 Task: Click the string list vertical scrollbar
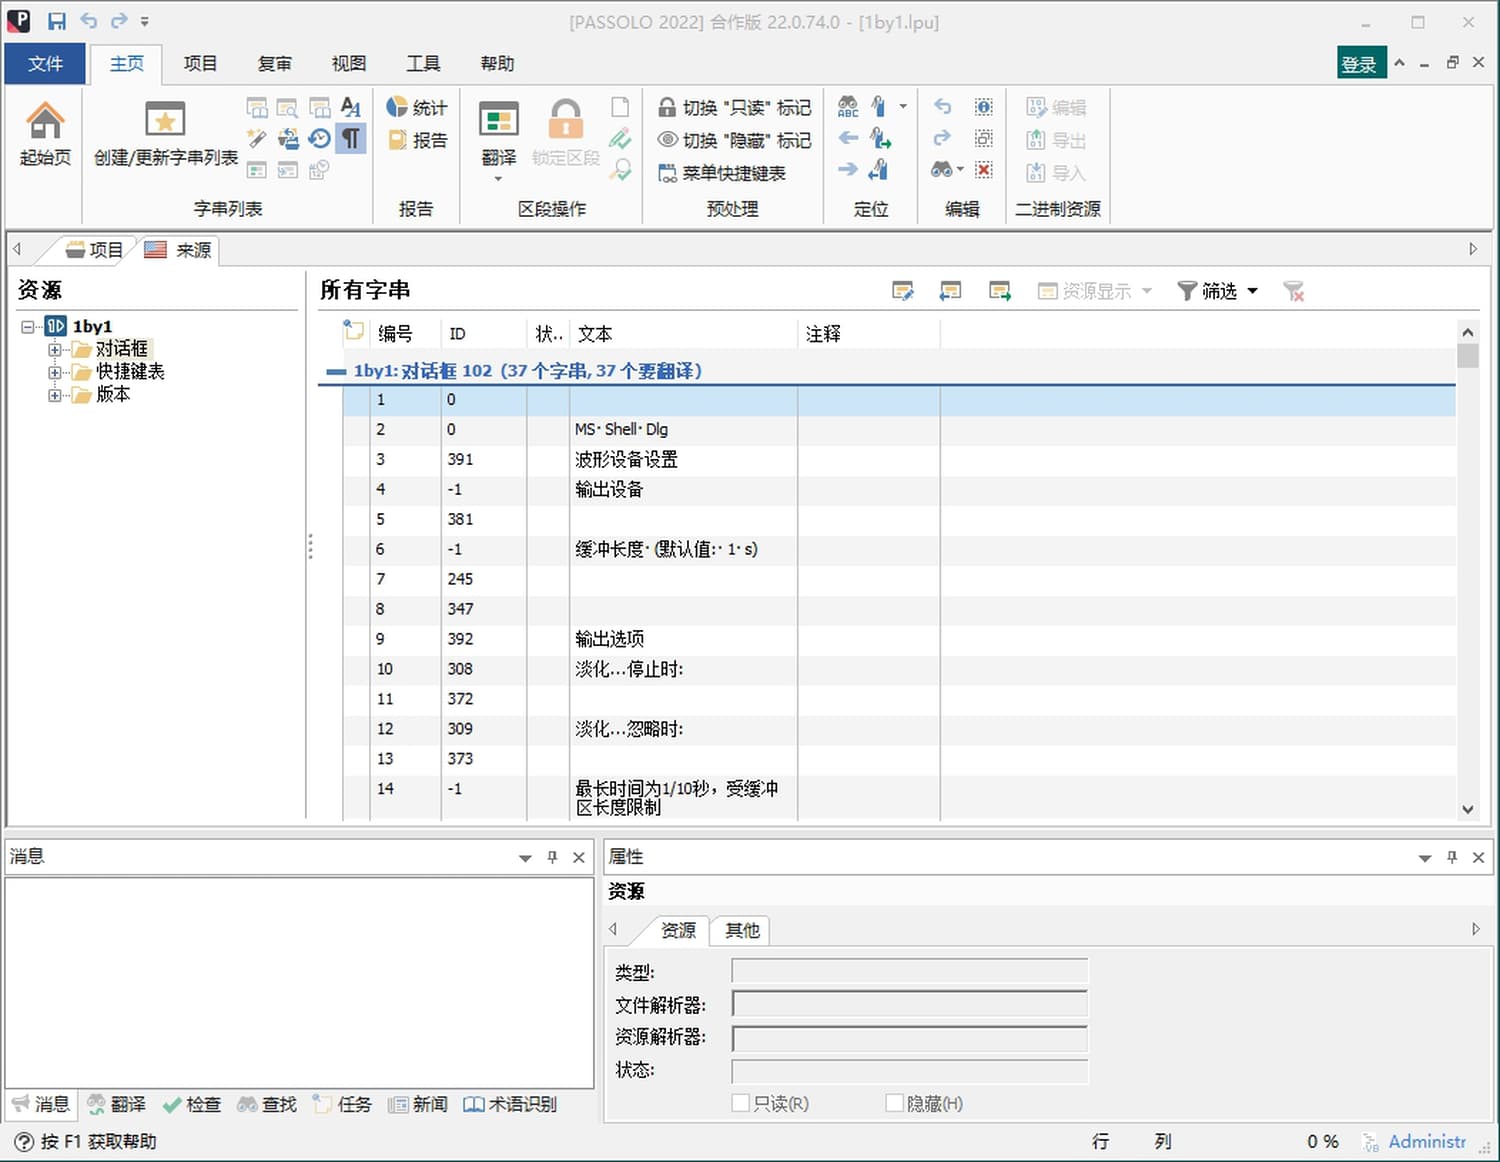[1467, 580]
